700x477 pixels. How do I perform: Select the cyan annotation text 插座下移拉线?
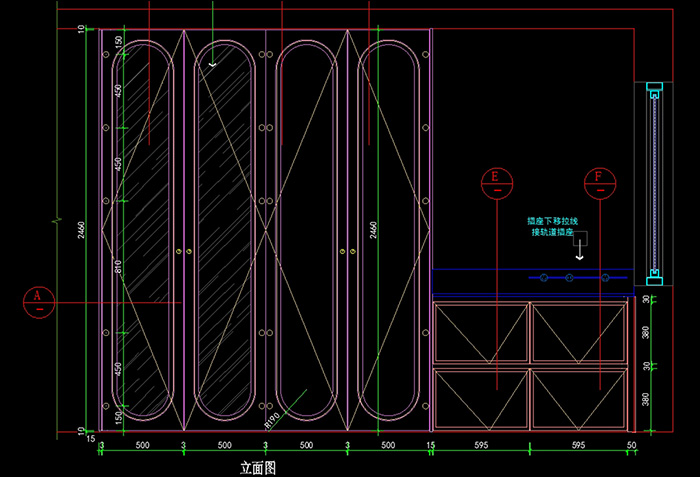552,221
